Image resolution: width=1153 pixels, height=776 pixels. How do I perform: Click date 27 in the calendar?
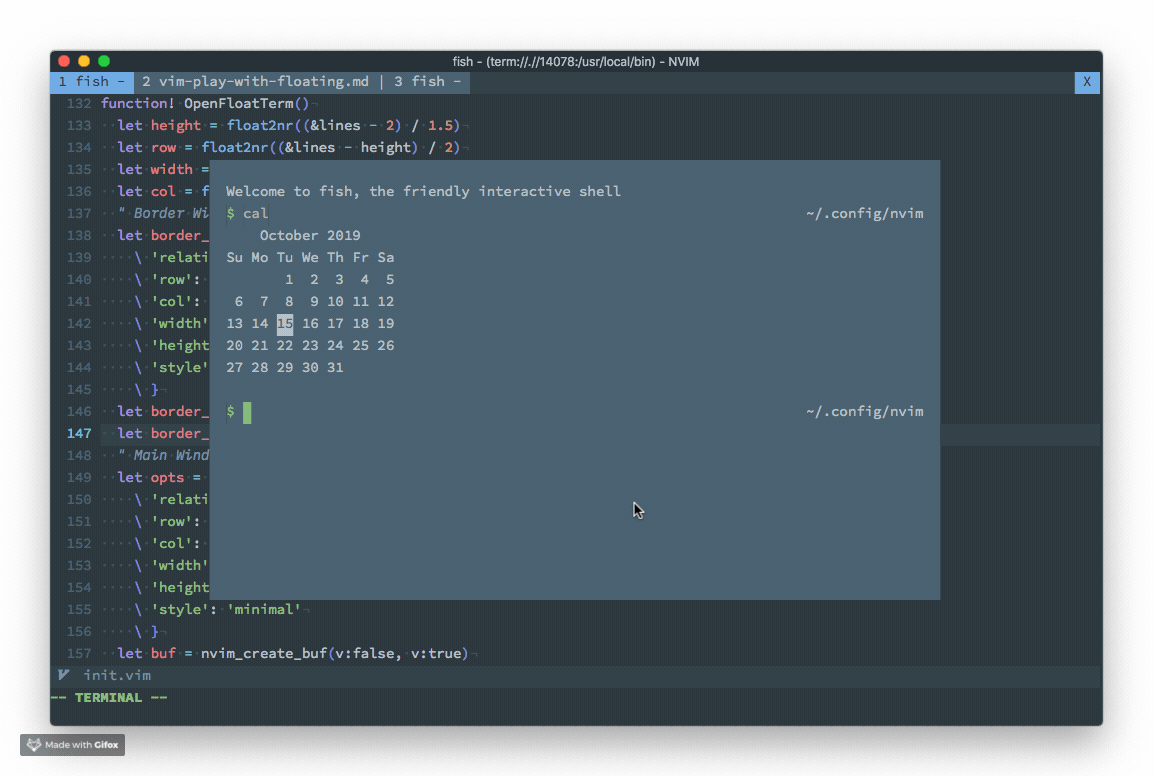tap(235, 367)
